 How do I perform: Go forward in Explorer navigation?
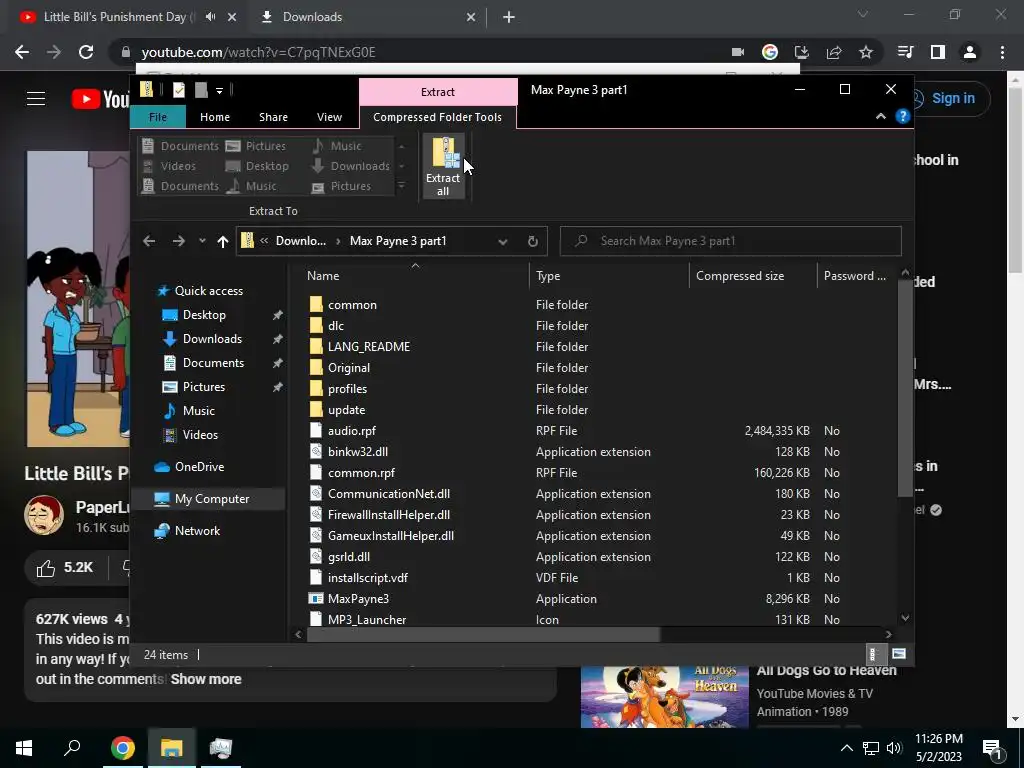pyautogui.click(x=178, y=241)
